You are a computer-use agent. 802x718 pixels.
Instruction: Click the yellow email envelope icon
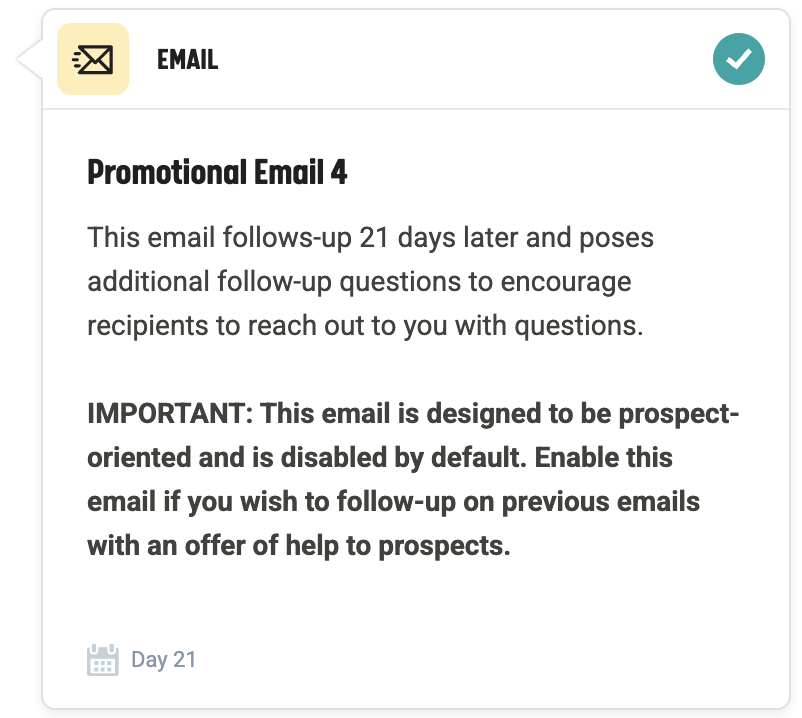click(93, 60)
